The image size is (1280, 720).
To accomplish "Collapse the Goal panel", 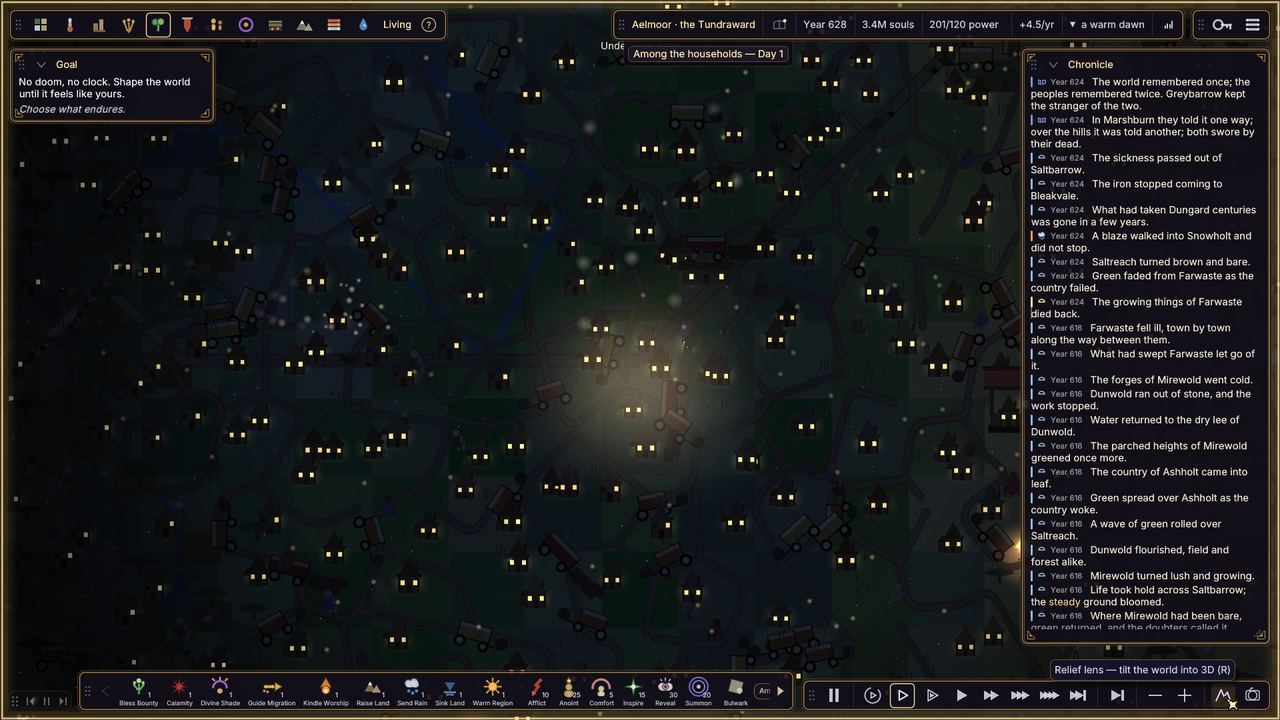I will click(41, 64).
